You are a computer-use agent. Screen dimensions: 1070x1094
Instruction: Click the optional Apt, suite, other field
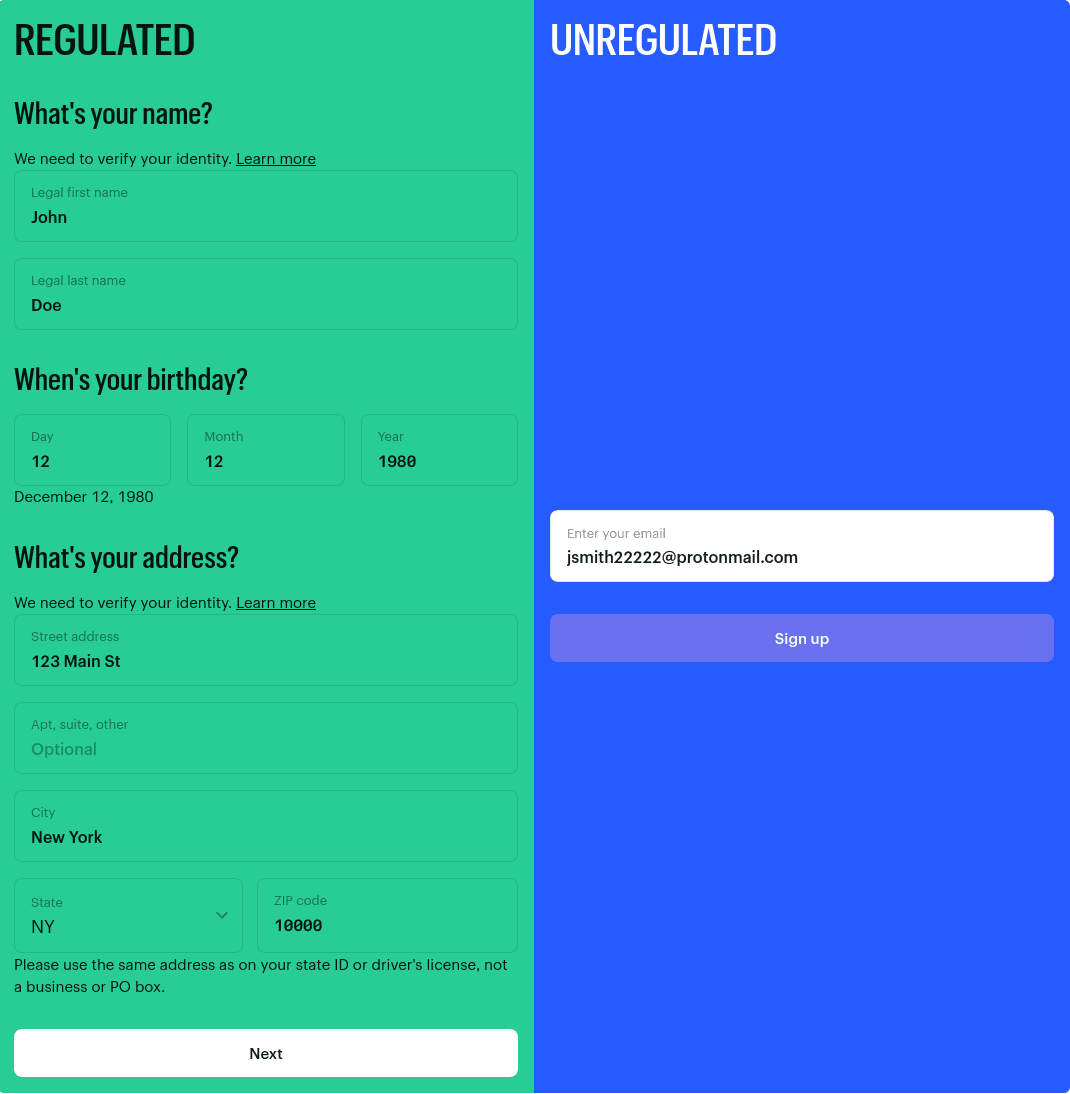[x=266, y=738]
